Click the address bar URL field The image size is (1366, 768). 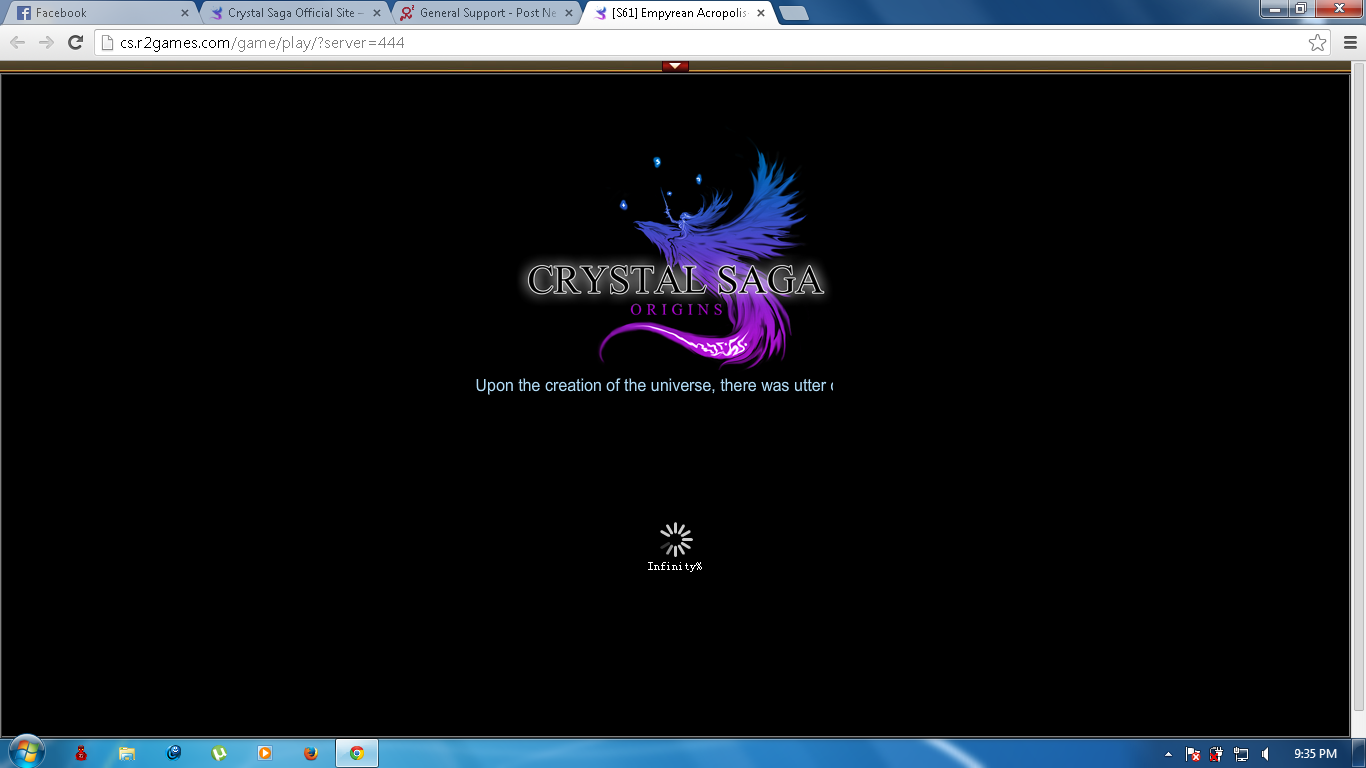tap(700, 42)
